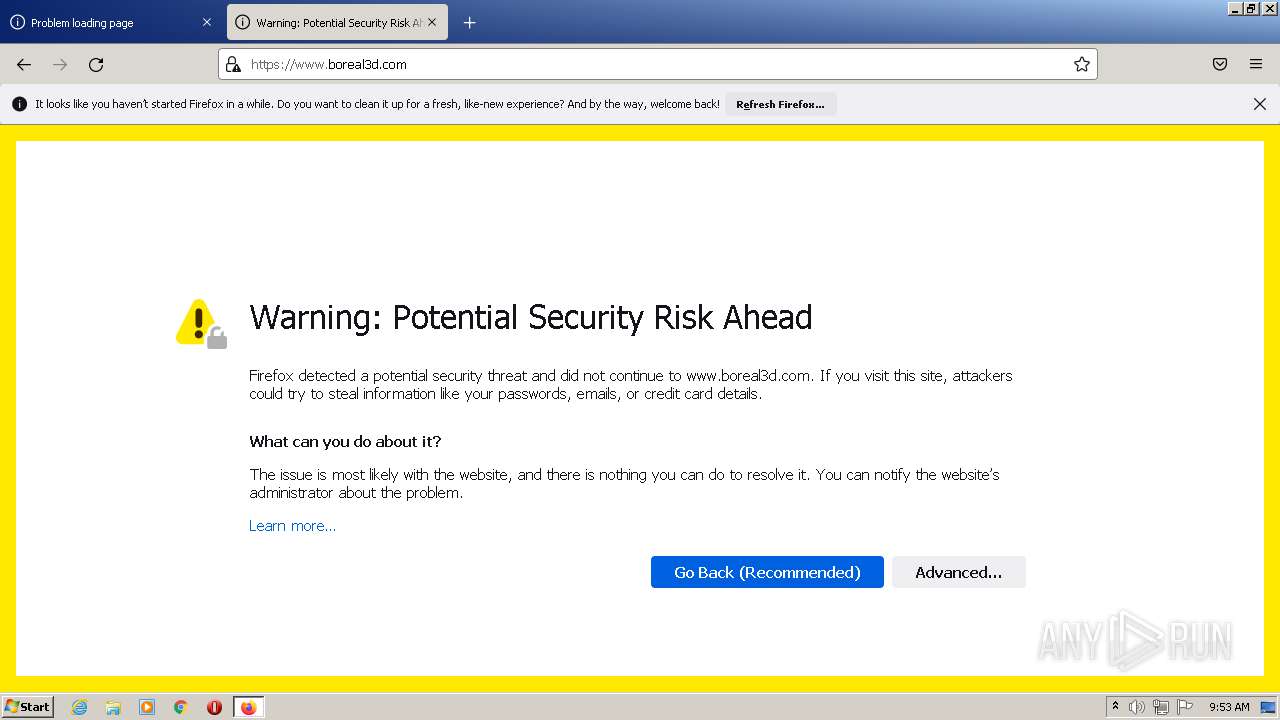Open a new tab
The width and height of the screenshot is (1280, 720).
tap(469, 22)
